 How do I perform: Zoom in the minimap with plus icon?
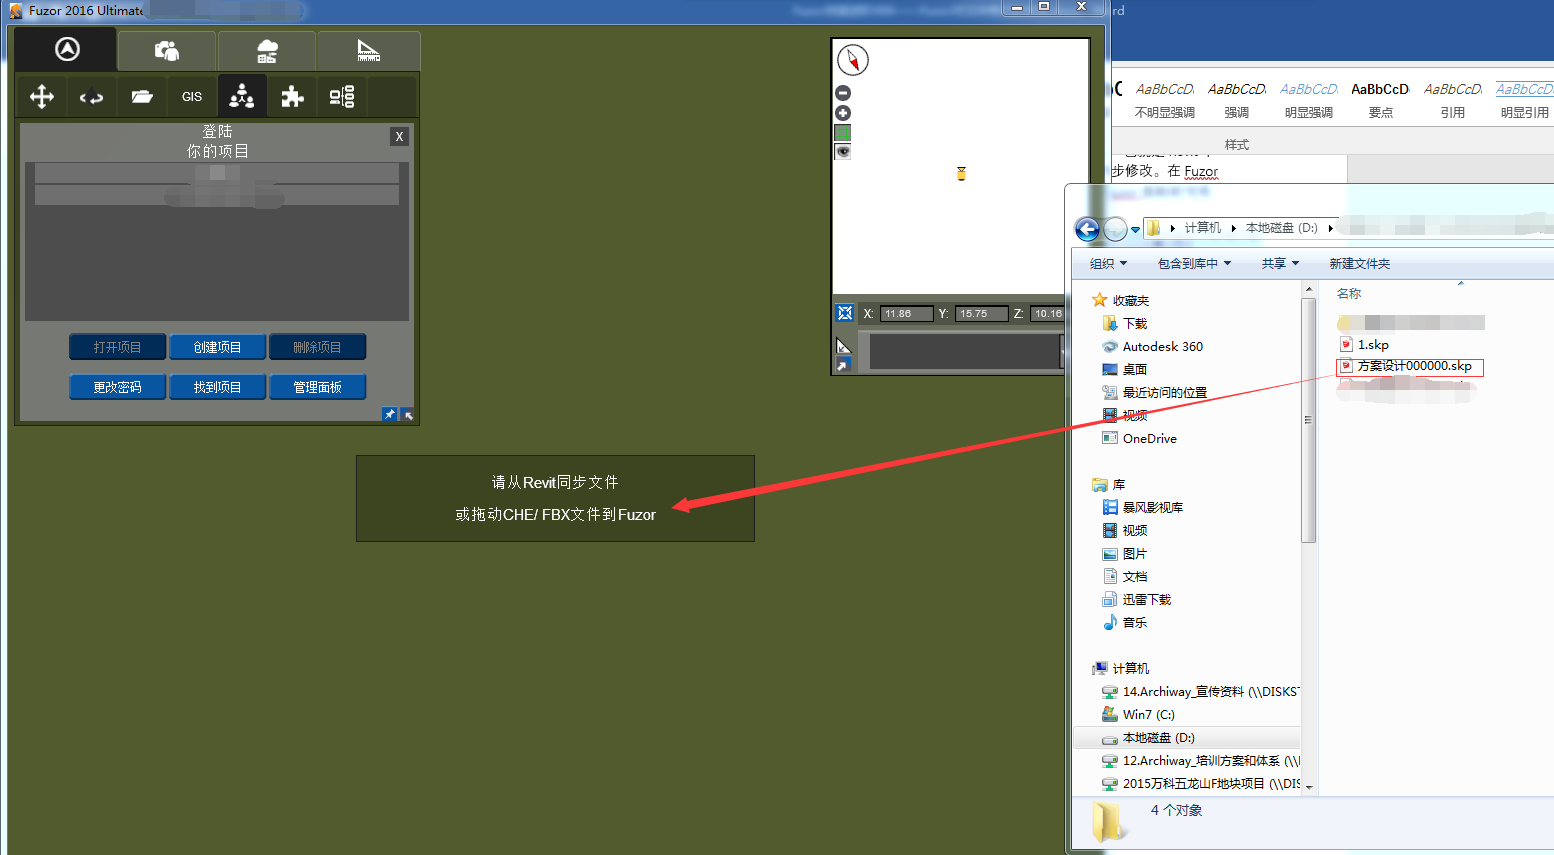843,113
